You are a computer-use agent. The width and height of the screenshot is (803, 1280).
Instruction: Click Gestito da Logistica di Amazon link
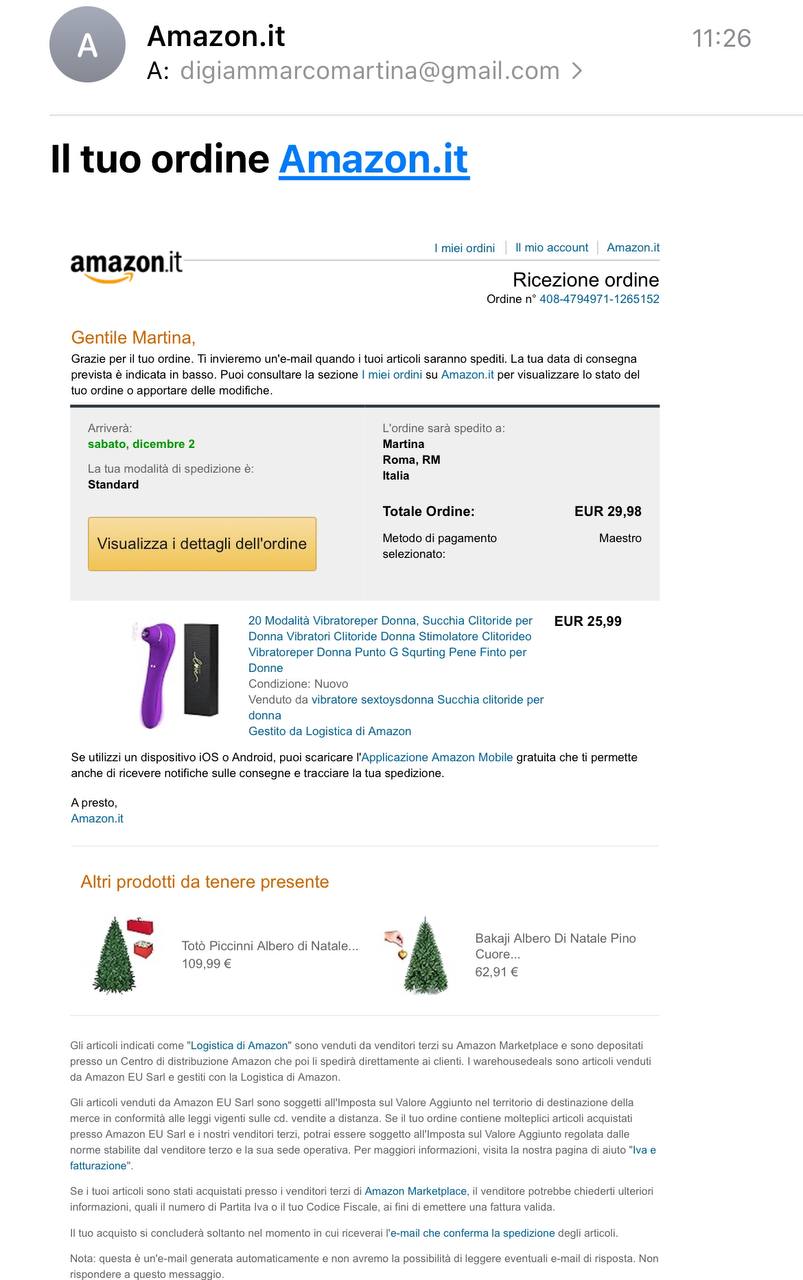pos(330,731)
